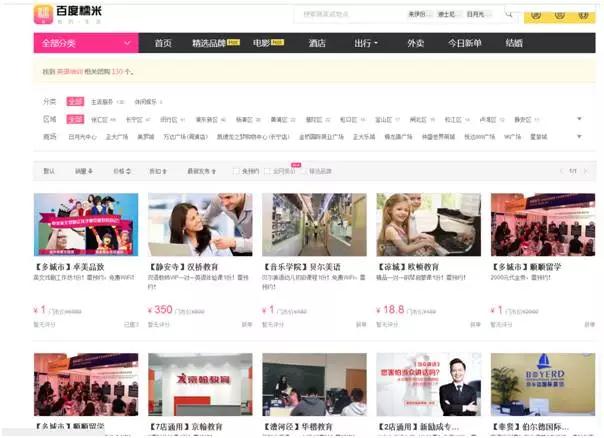
Task: Click the 【多城市】卓美品致 title
Action: pos(69,267)
